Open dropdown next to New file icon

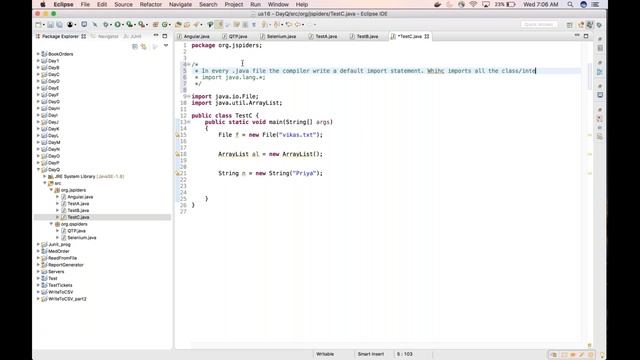(x=43, y=25)
